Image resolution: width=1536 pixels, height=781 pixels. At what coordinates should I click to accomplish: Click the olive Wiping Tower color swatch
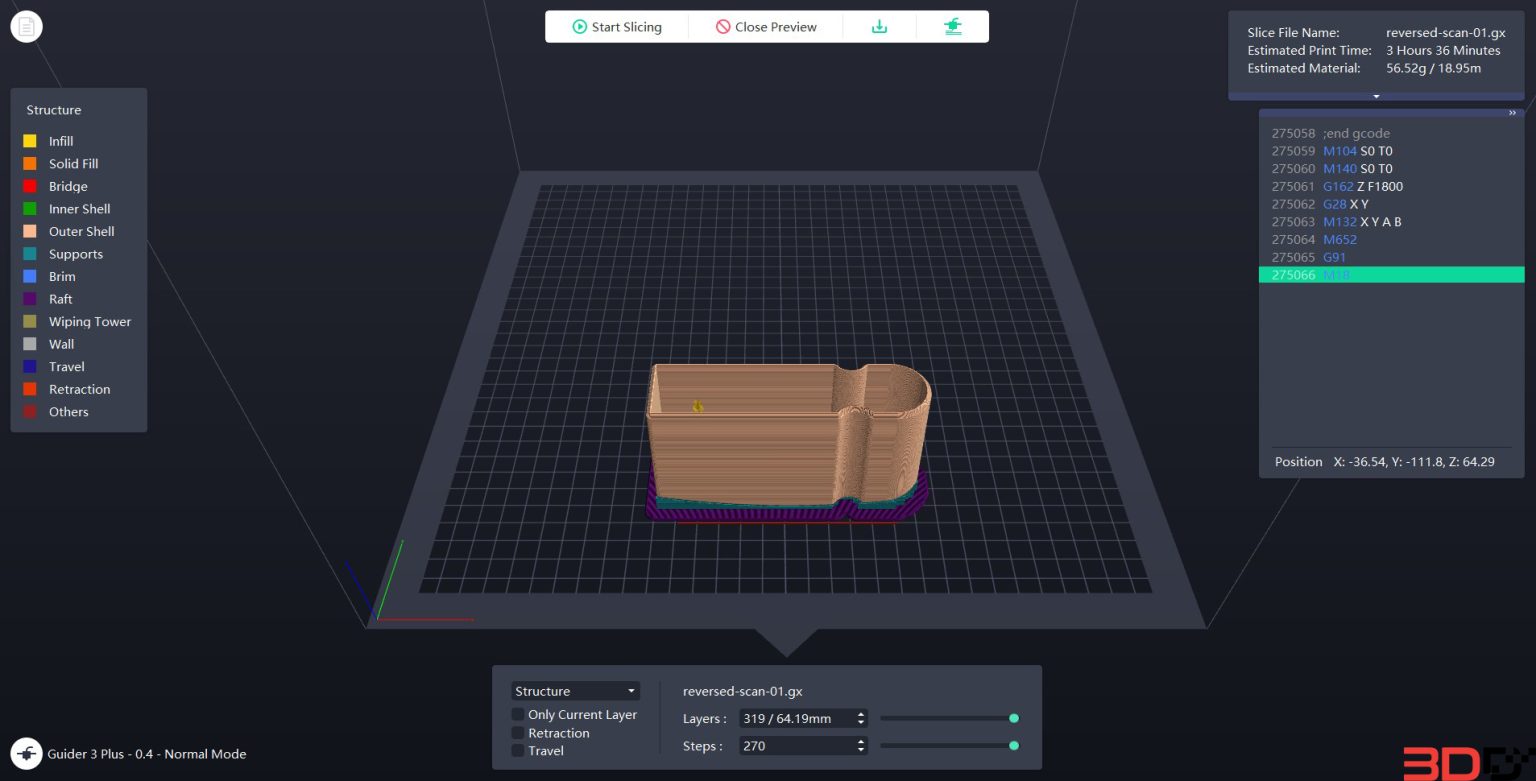tap(30, 321)
